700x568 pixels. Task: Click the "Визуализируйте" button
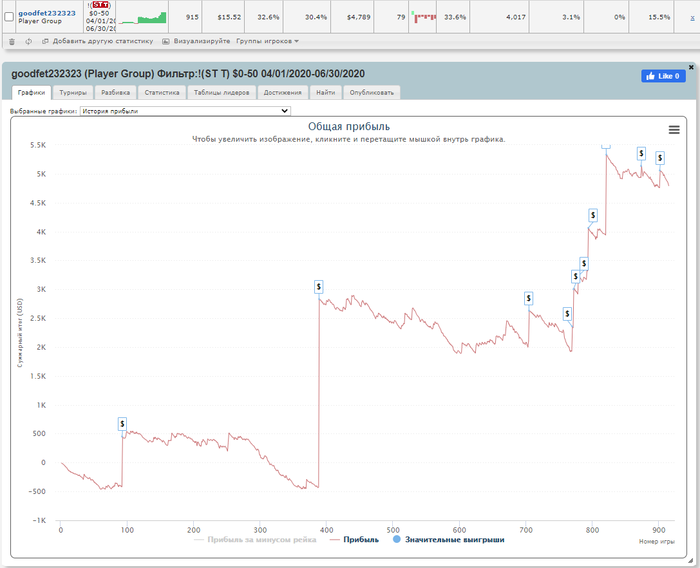click(x=202, y=41)
